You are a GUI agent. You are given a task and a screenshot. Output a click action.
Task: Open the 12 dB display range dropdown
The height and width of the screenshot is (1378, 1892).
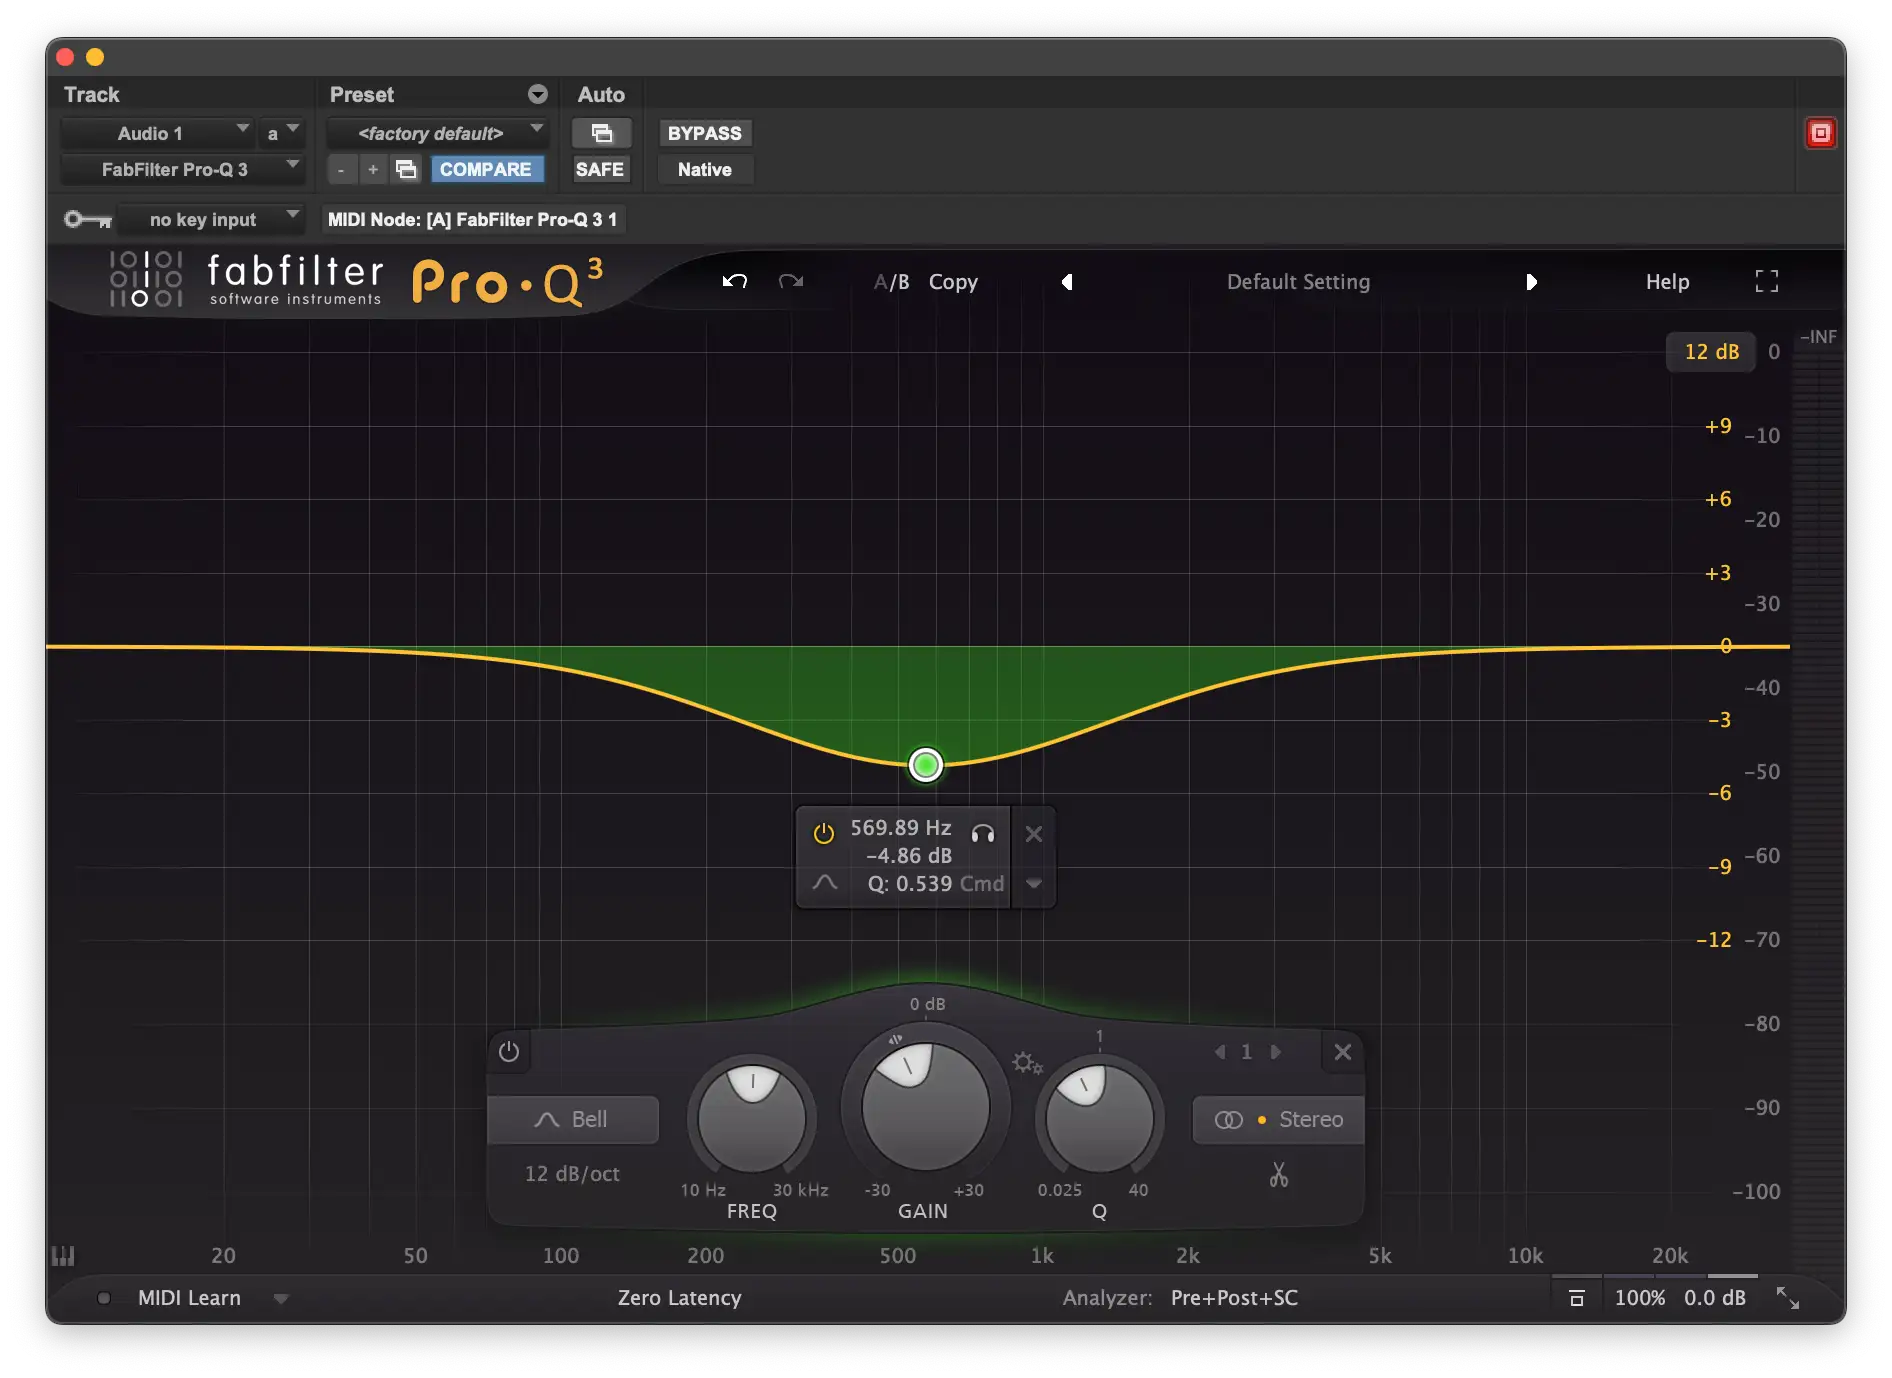[x=1711, y=352]
